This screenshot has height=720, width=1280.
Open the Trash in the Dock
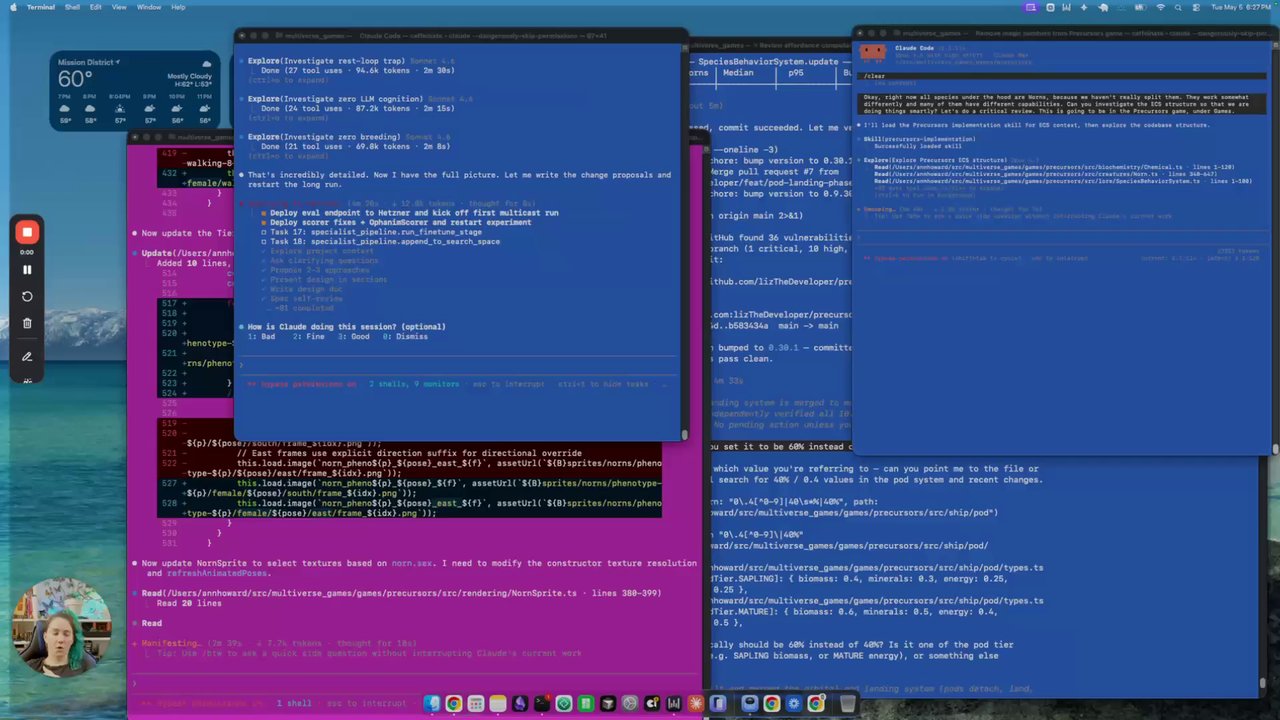coord(847,704)
